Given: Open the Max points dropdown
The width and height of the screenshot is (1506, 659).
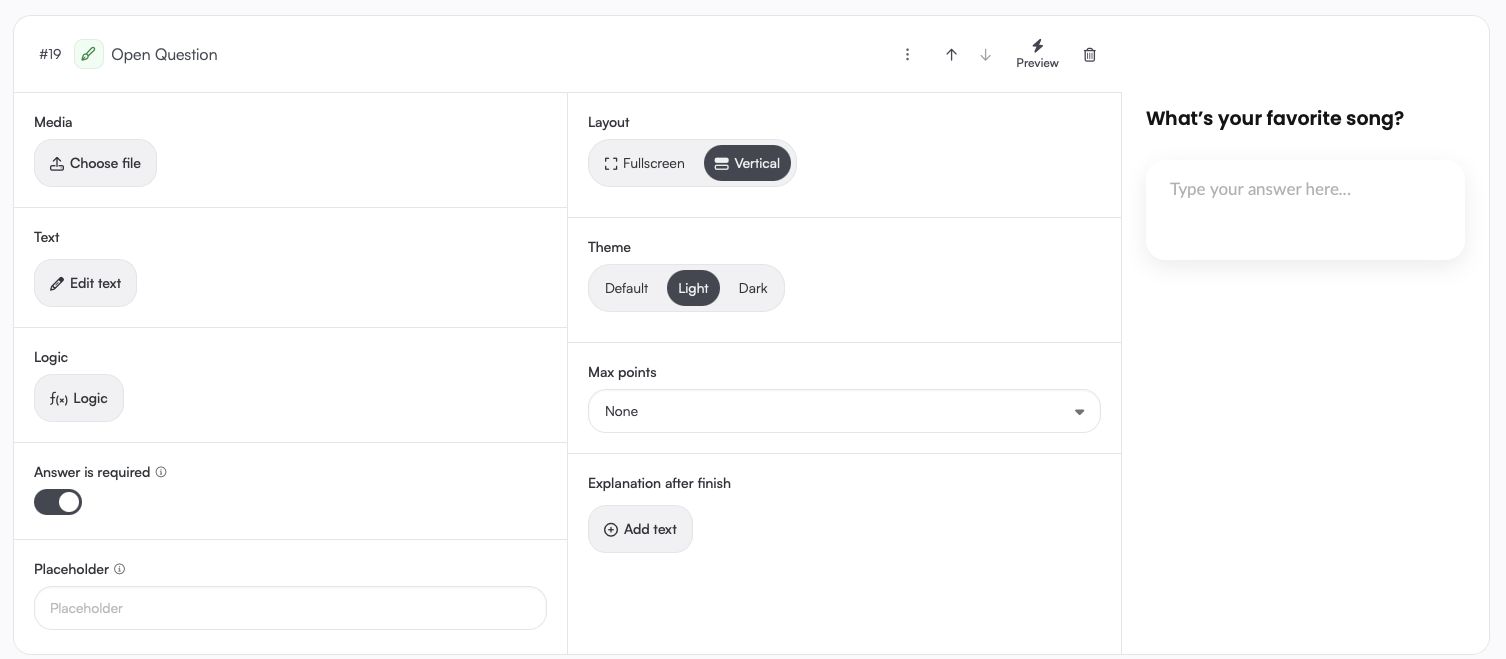Looking at the screenshot, I should [844, 411].
